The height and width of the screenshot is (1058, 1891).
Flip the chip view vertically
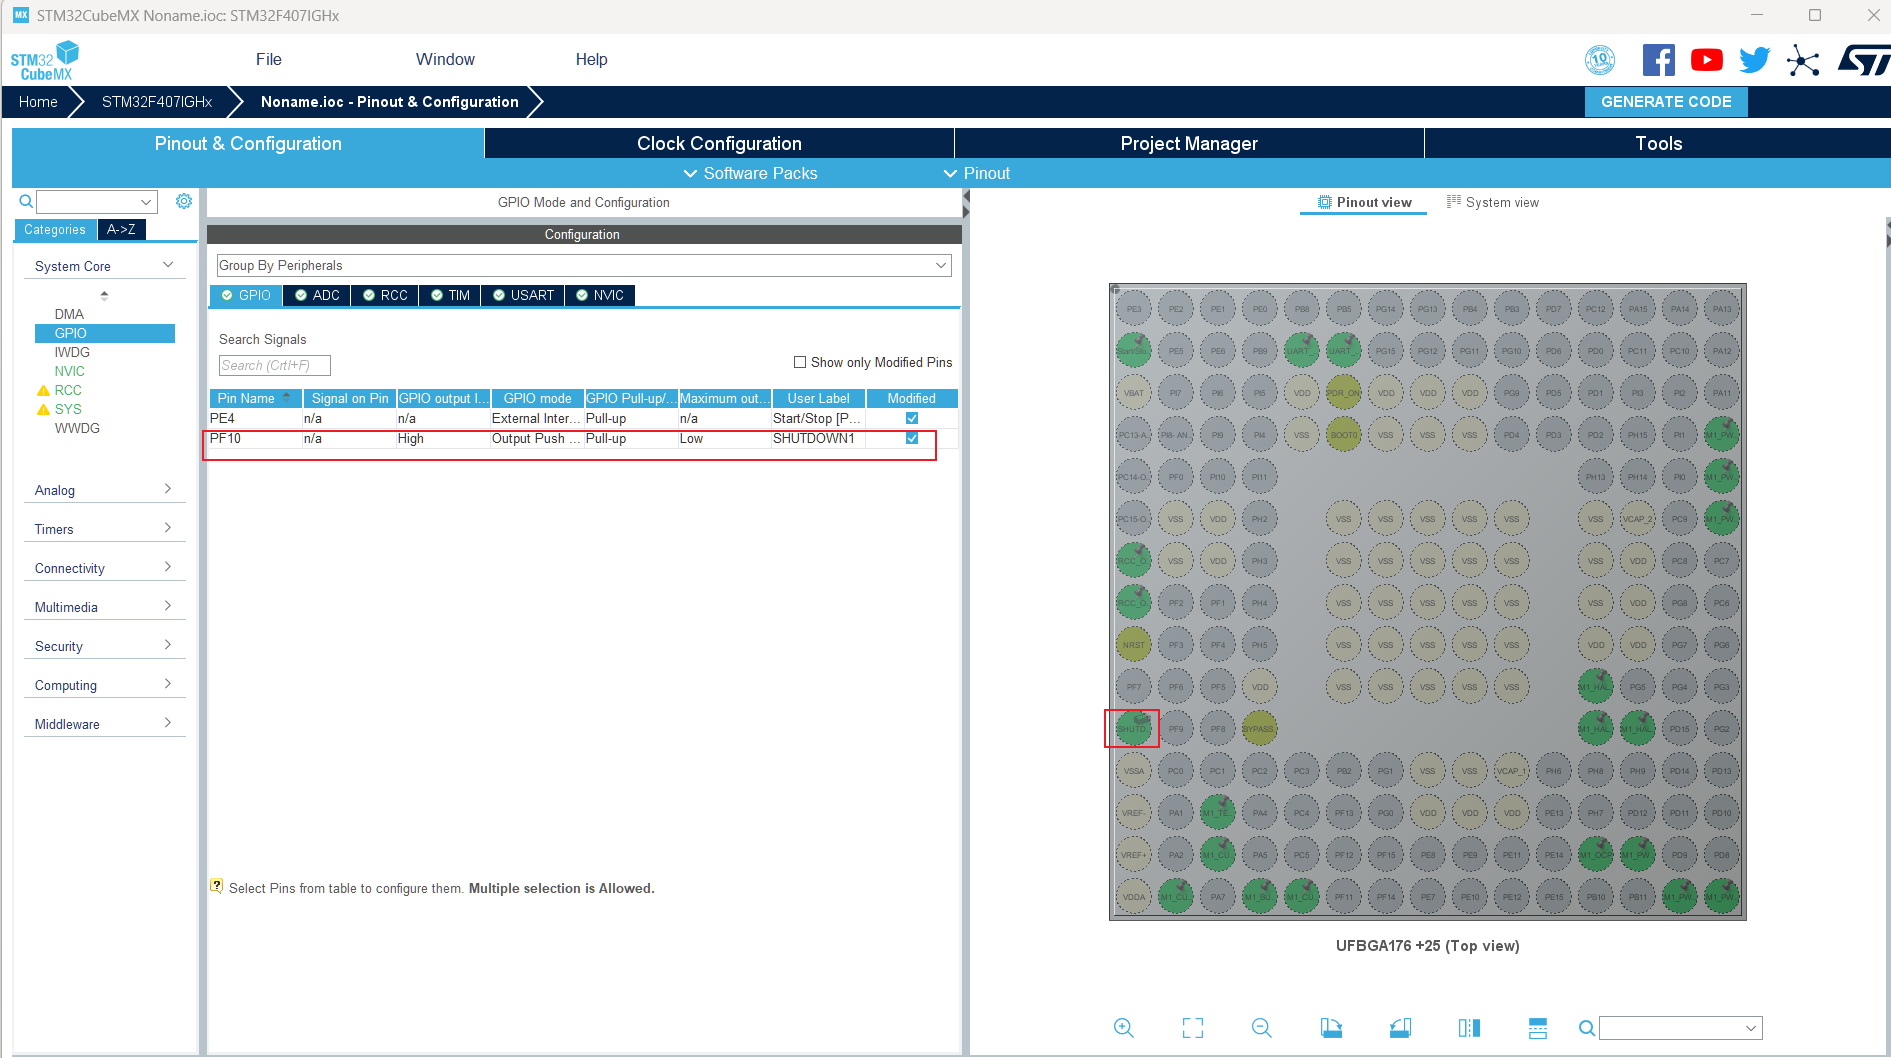1538,1028
